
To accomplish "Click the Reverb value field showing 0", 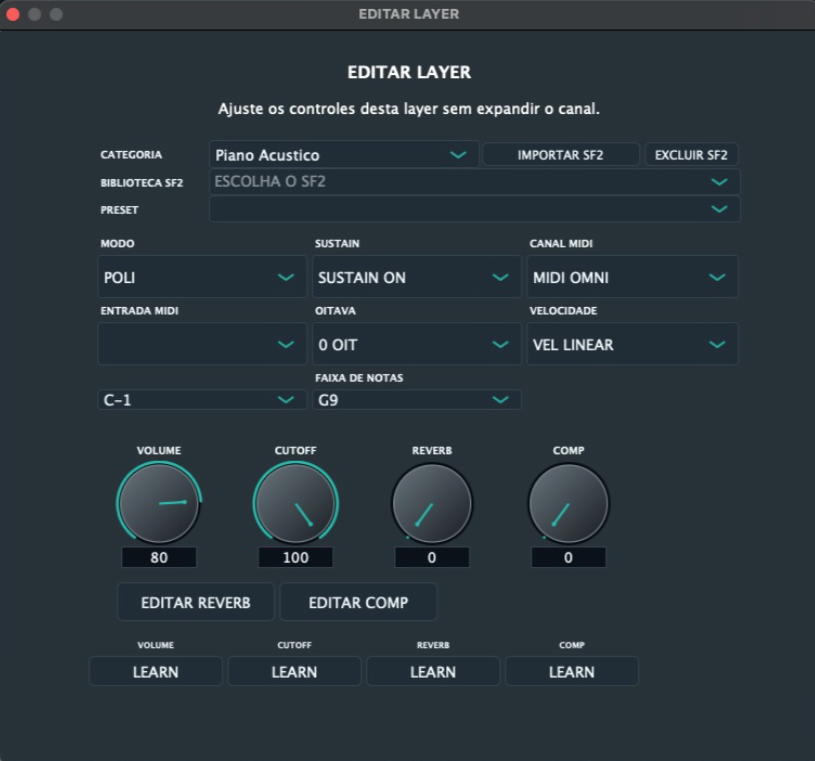I will coord(432,557).
